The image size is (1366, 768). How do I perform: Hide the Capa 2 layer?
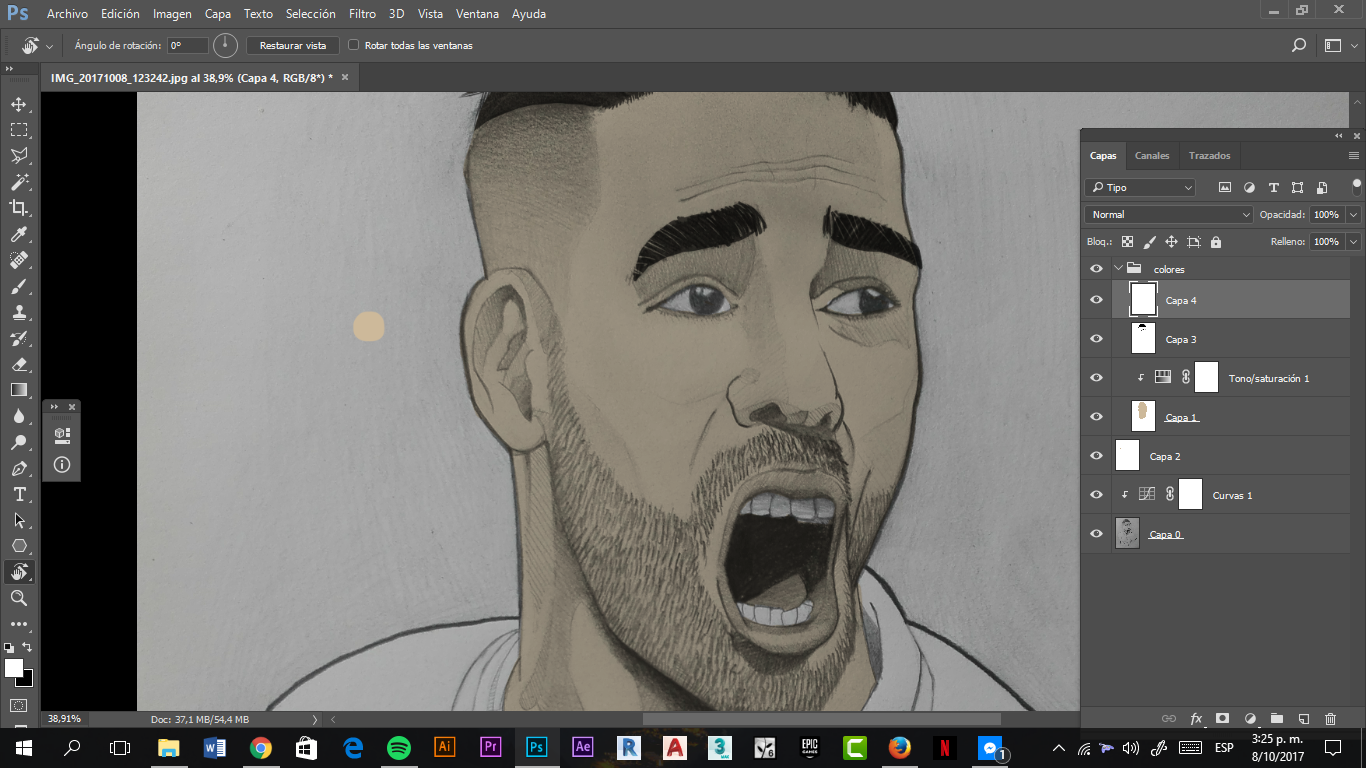[x=1096, y=456]
